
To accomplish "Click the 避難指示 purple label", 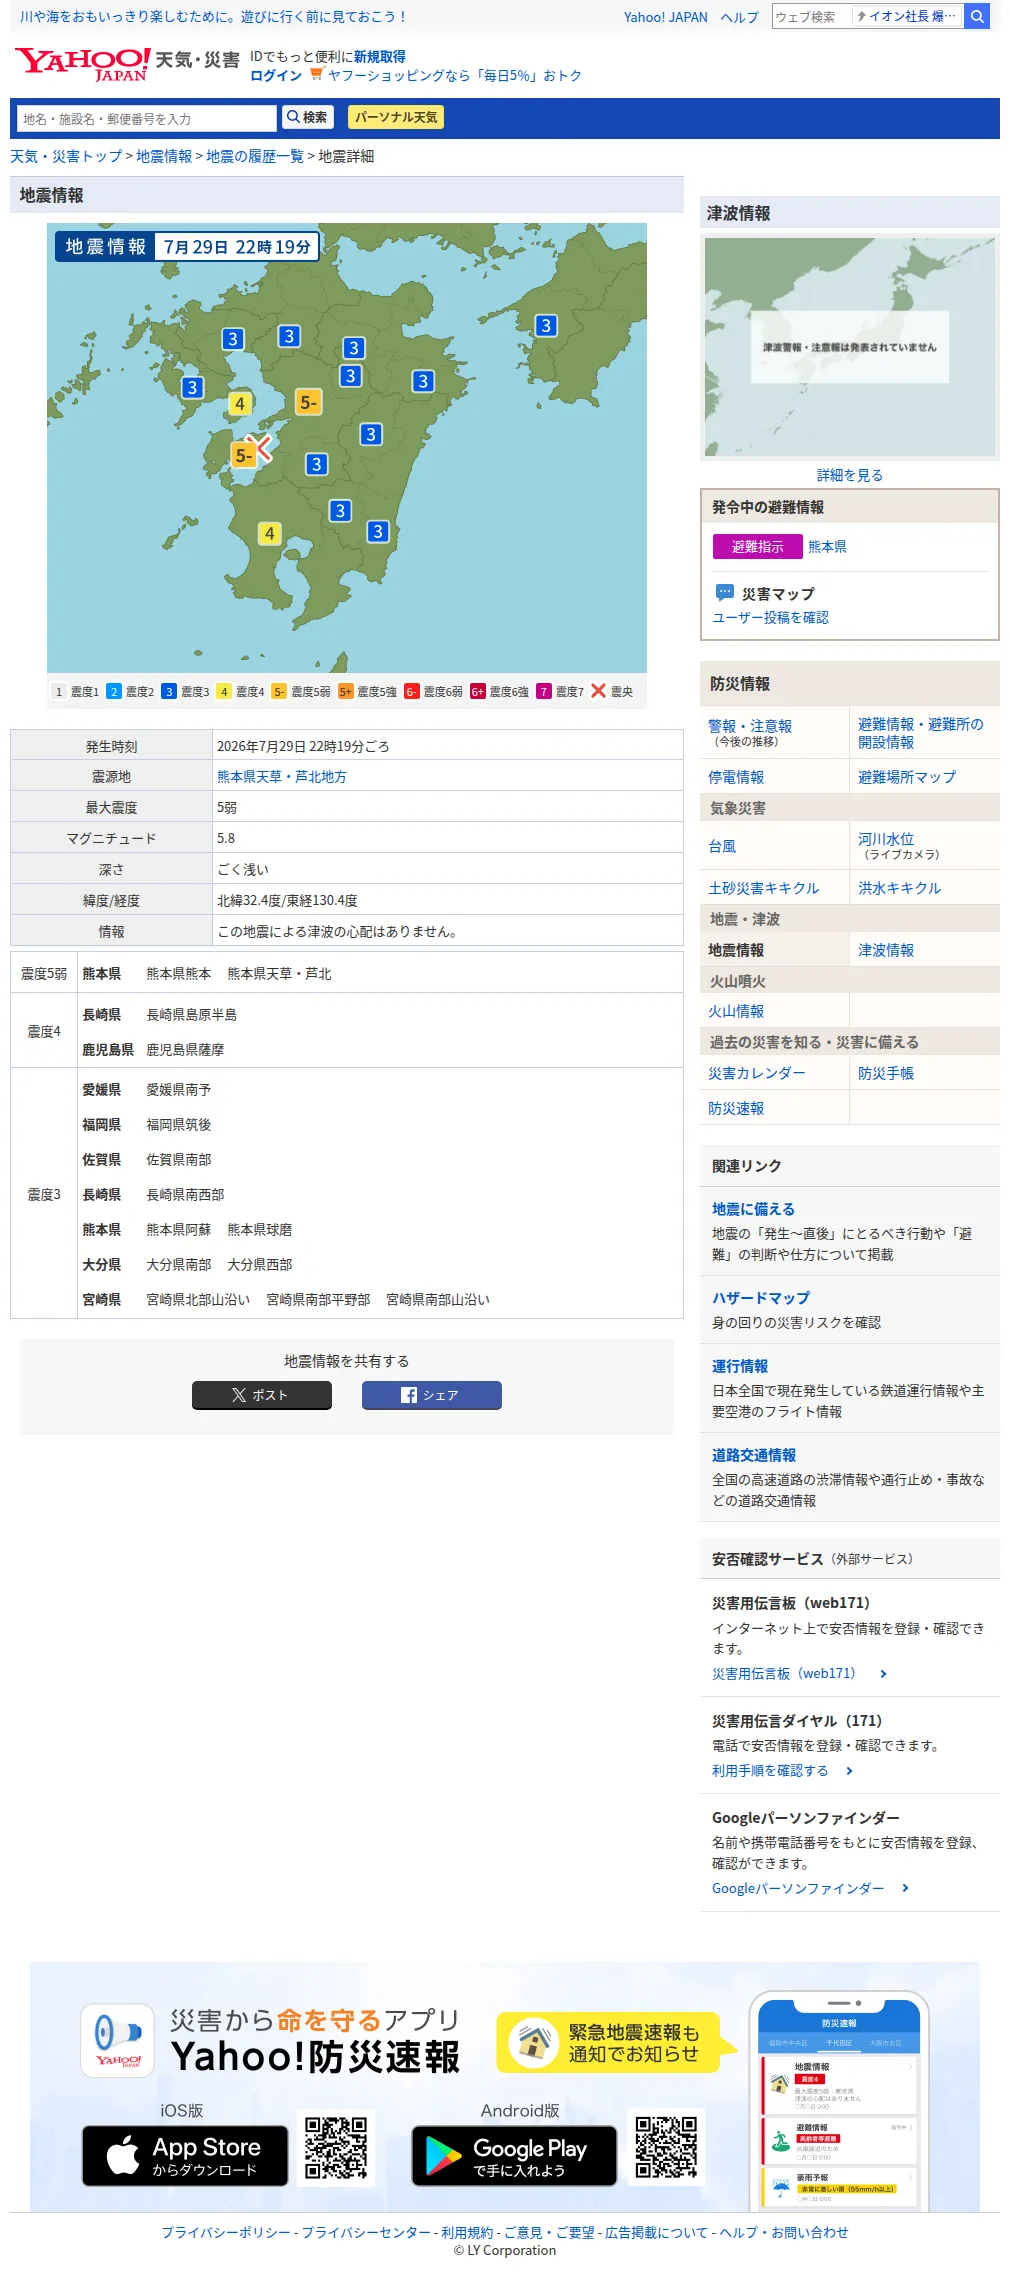I will (758, 546).
